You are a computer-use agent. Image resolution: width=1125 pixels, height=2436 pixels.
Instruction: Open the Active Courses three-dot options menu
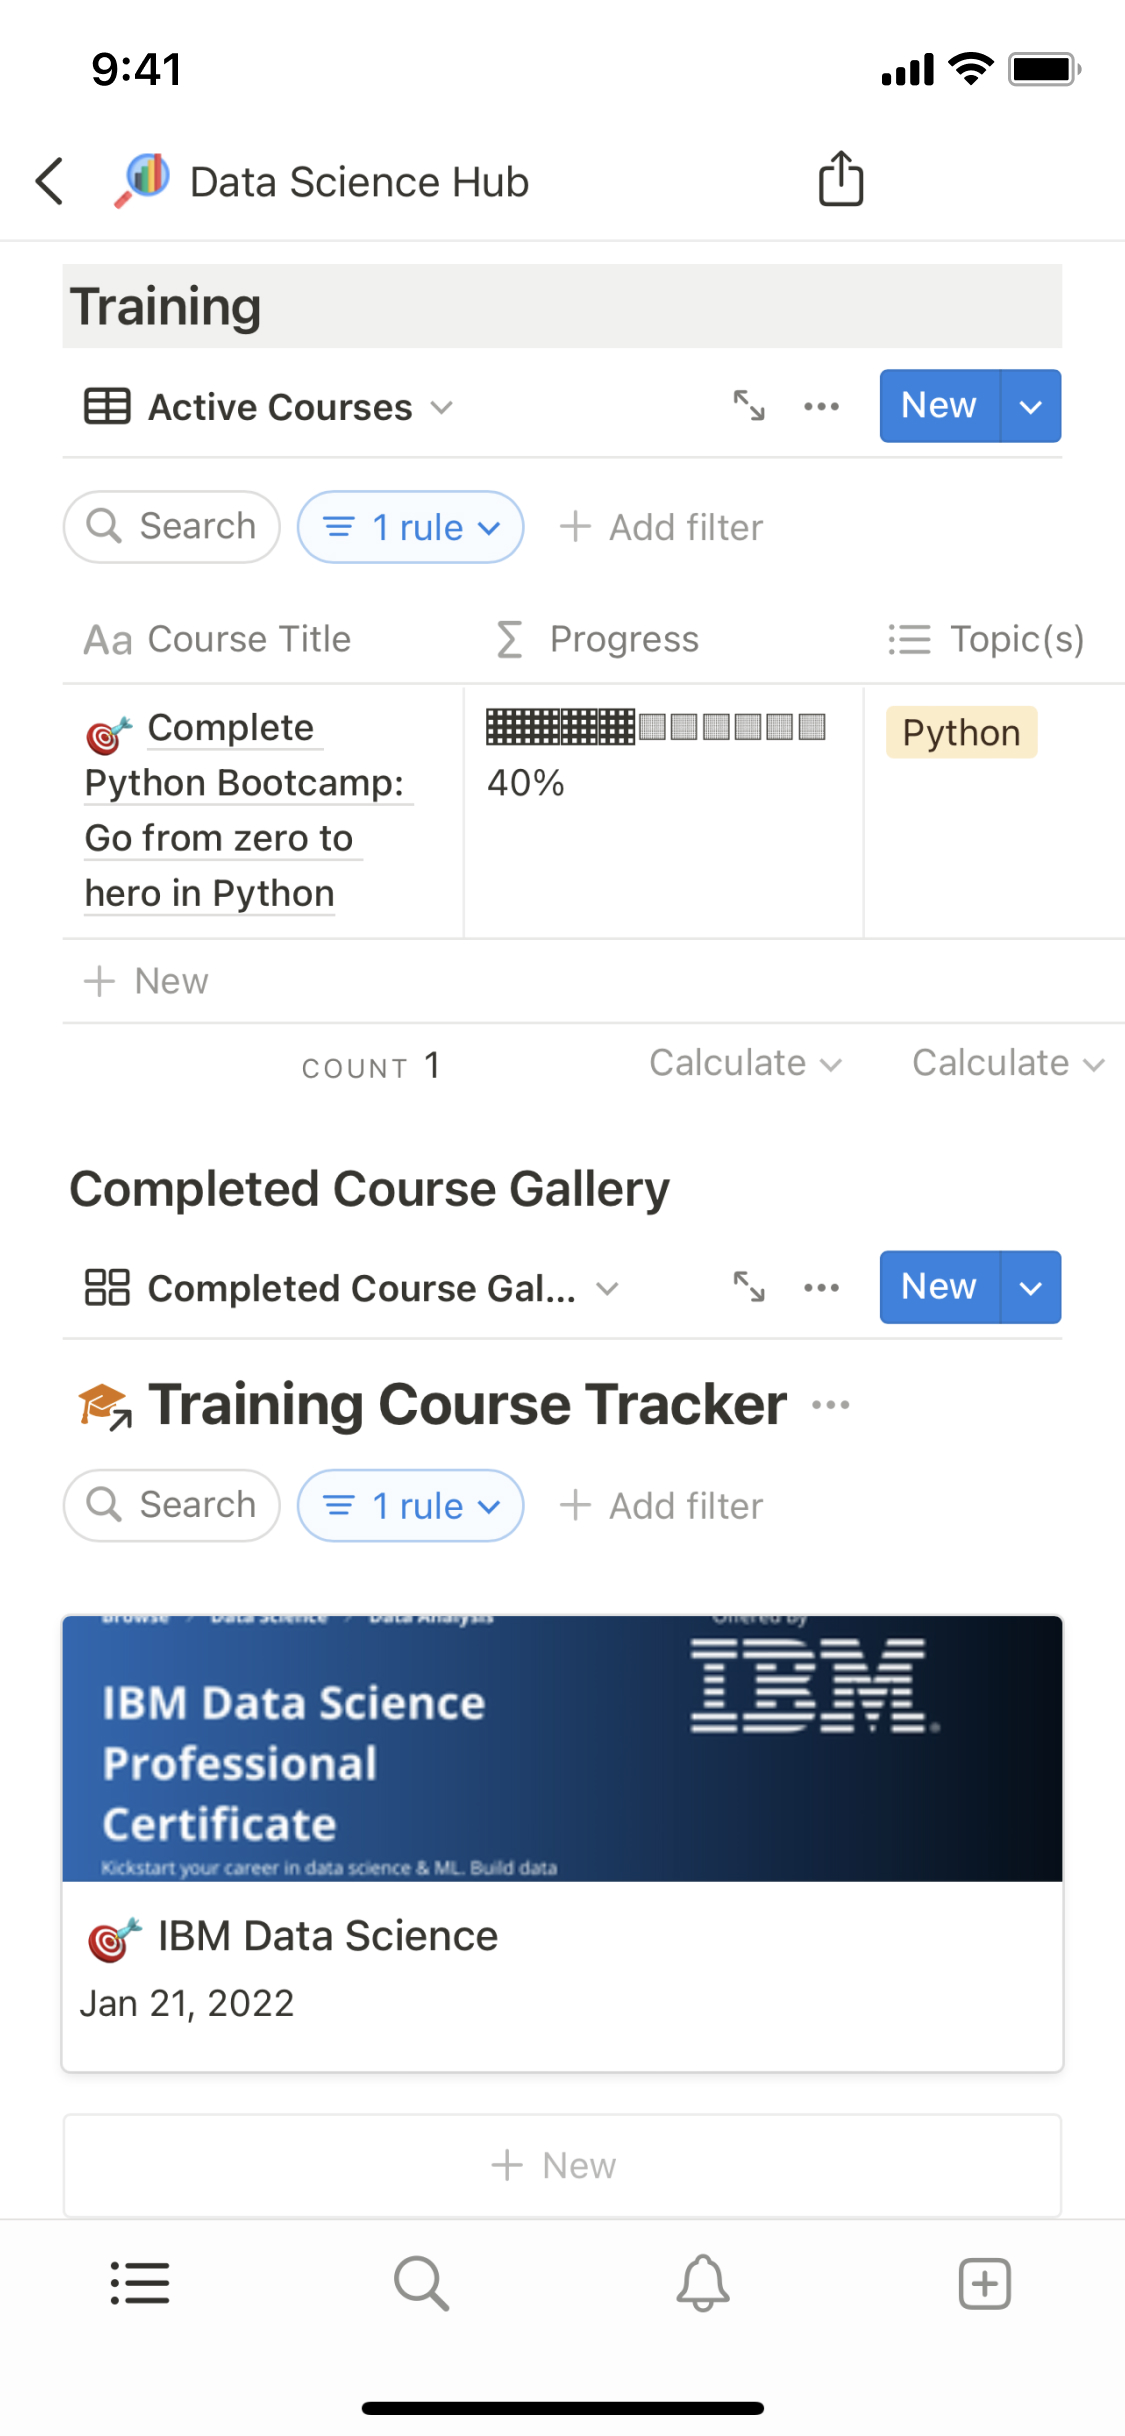(821, 406)
